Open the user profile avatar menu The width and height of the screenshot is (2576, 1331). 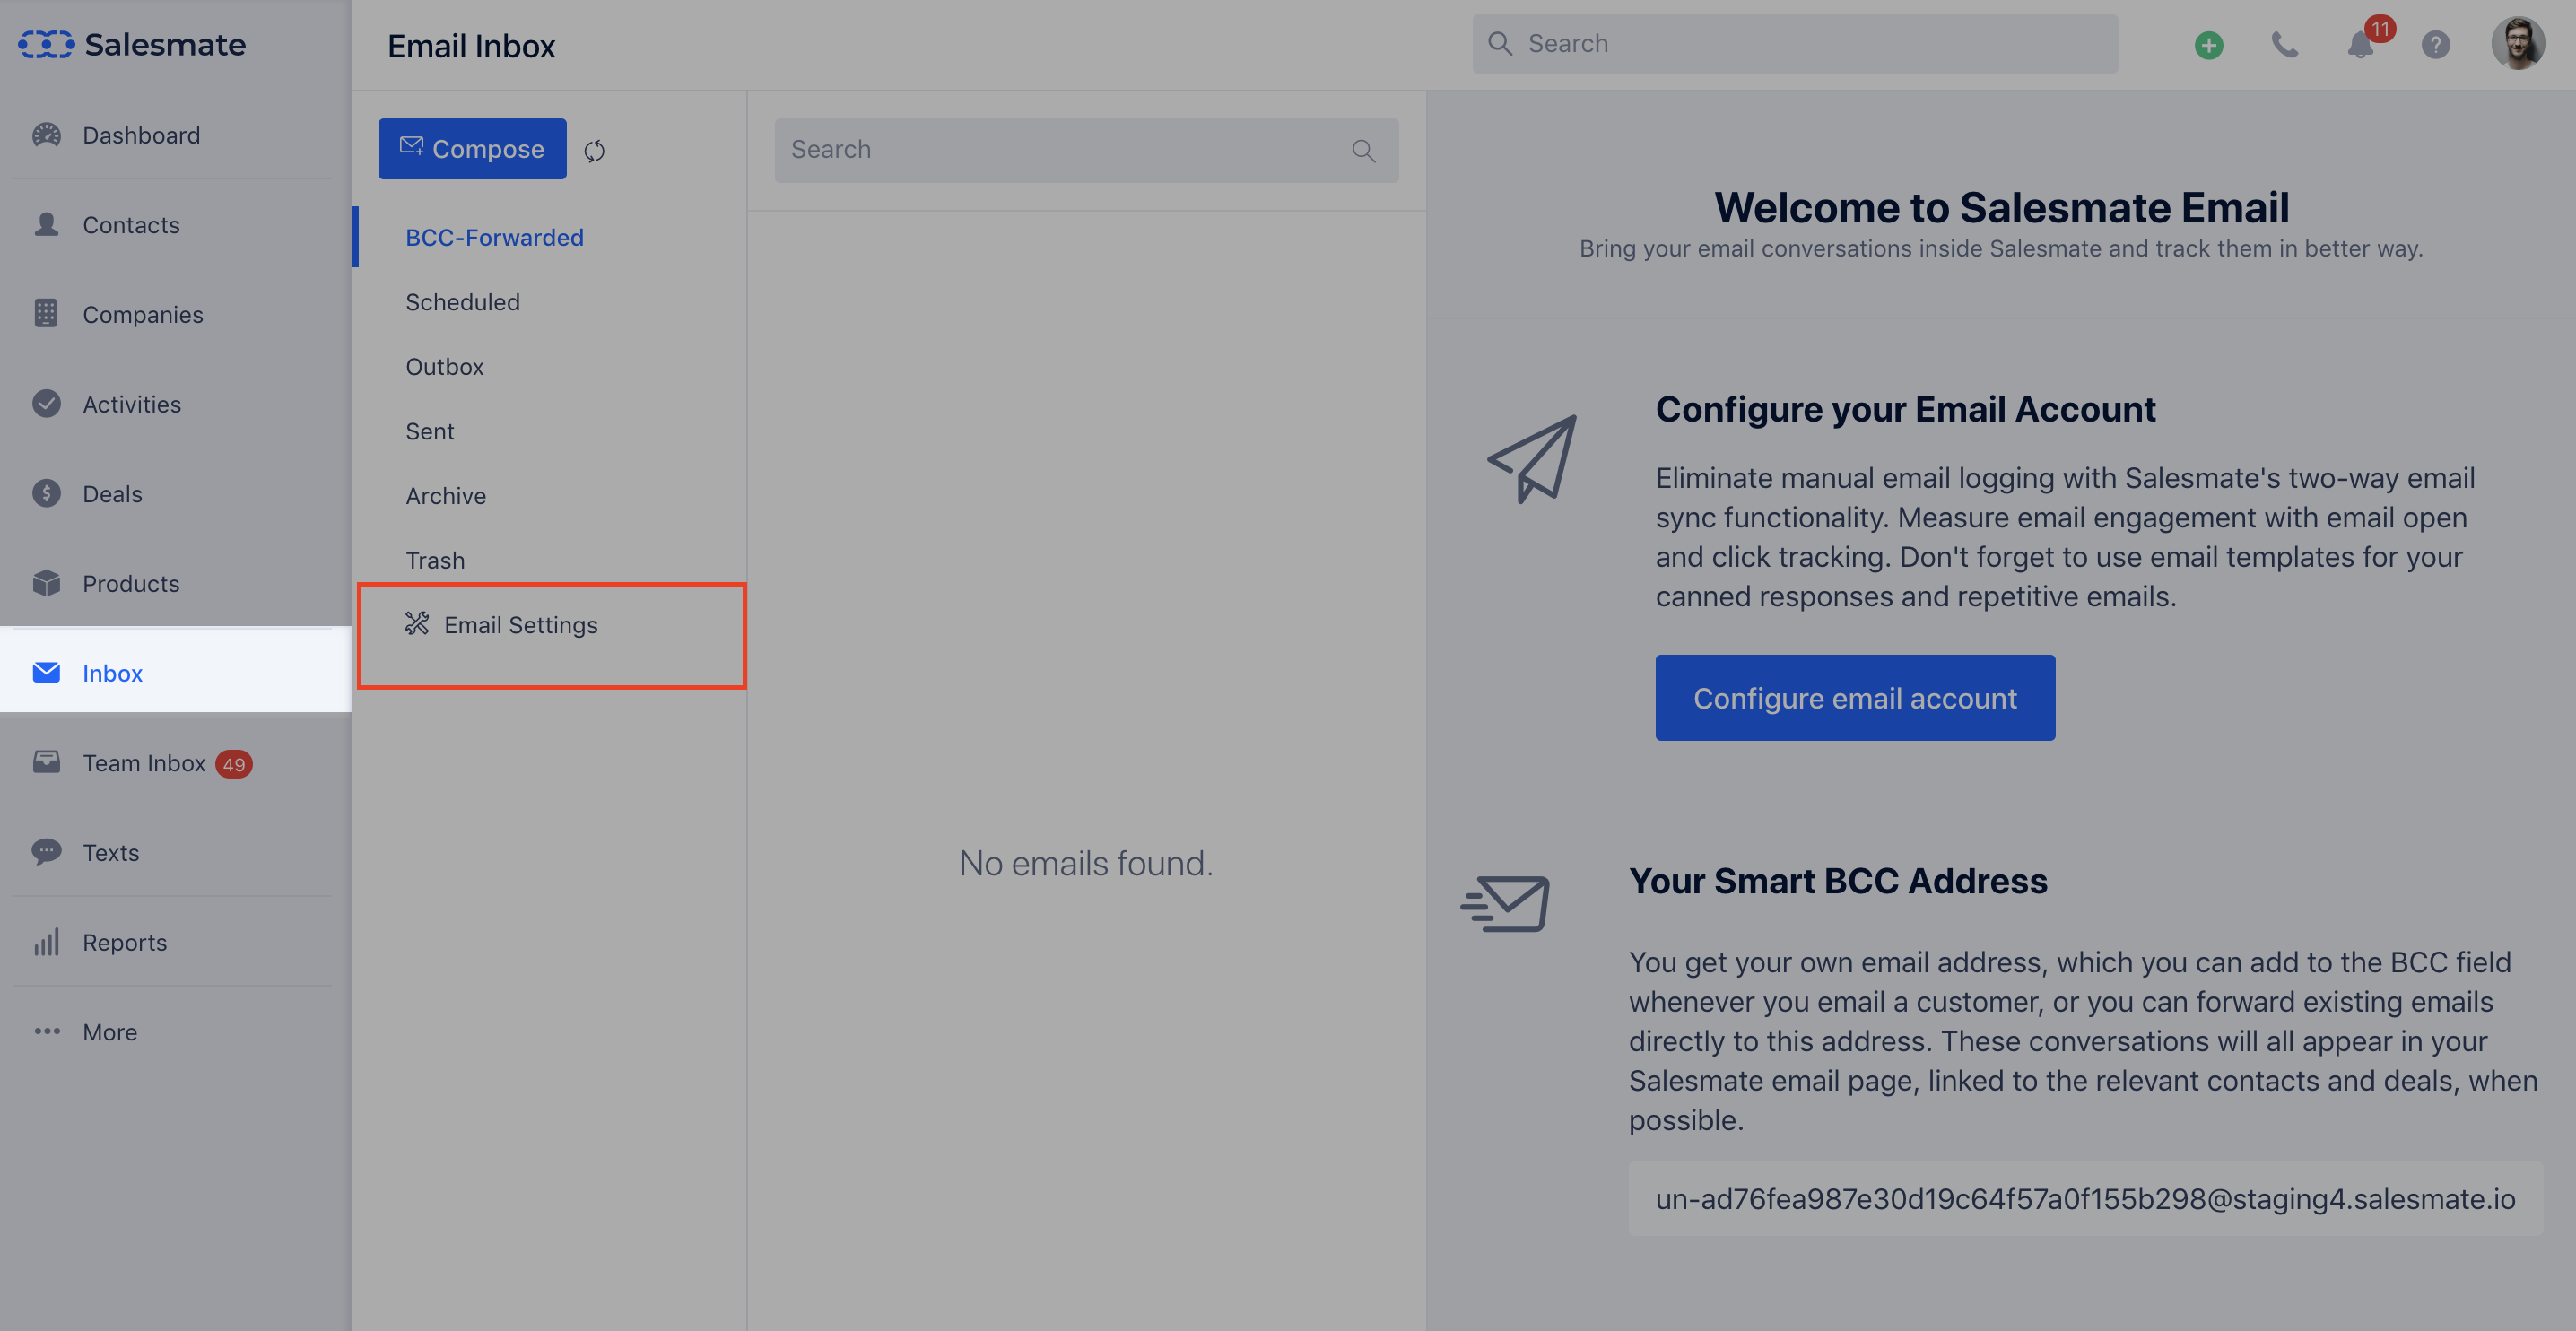click(2517, 45)
